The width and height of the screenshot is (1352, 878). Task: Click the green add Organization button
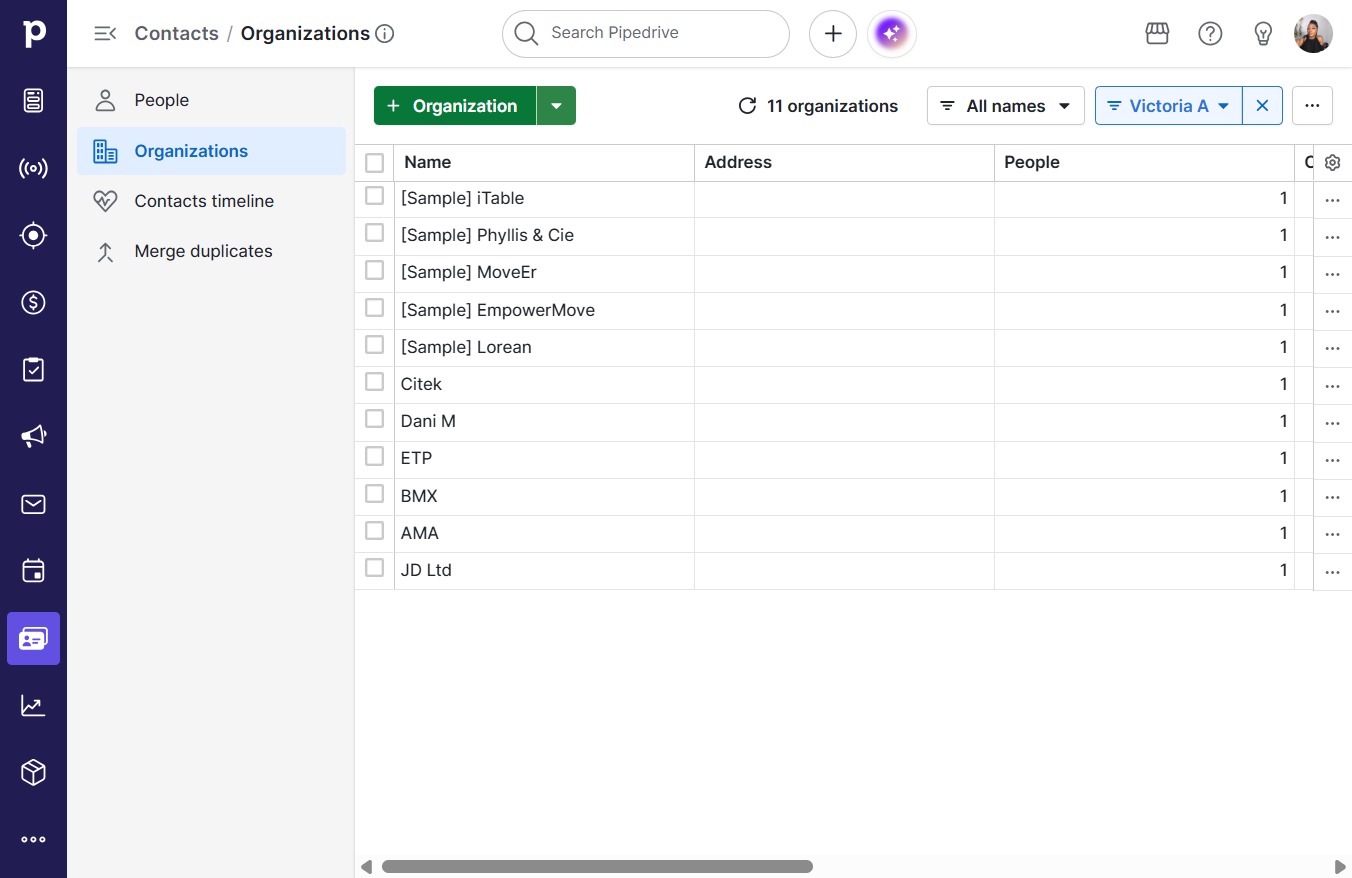[x=455, y=106]
